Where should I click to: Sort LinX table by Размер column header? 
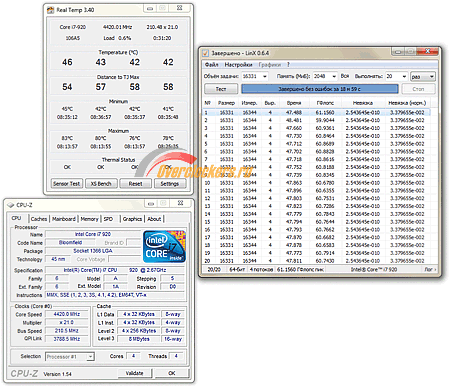tap(226, 103)
